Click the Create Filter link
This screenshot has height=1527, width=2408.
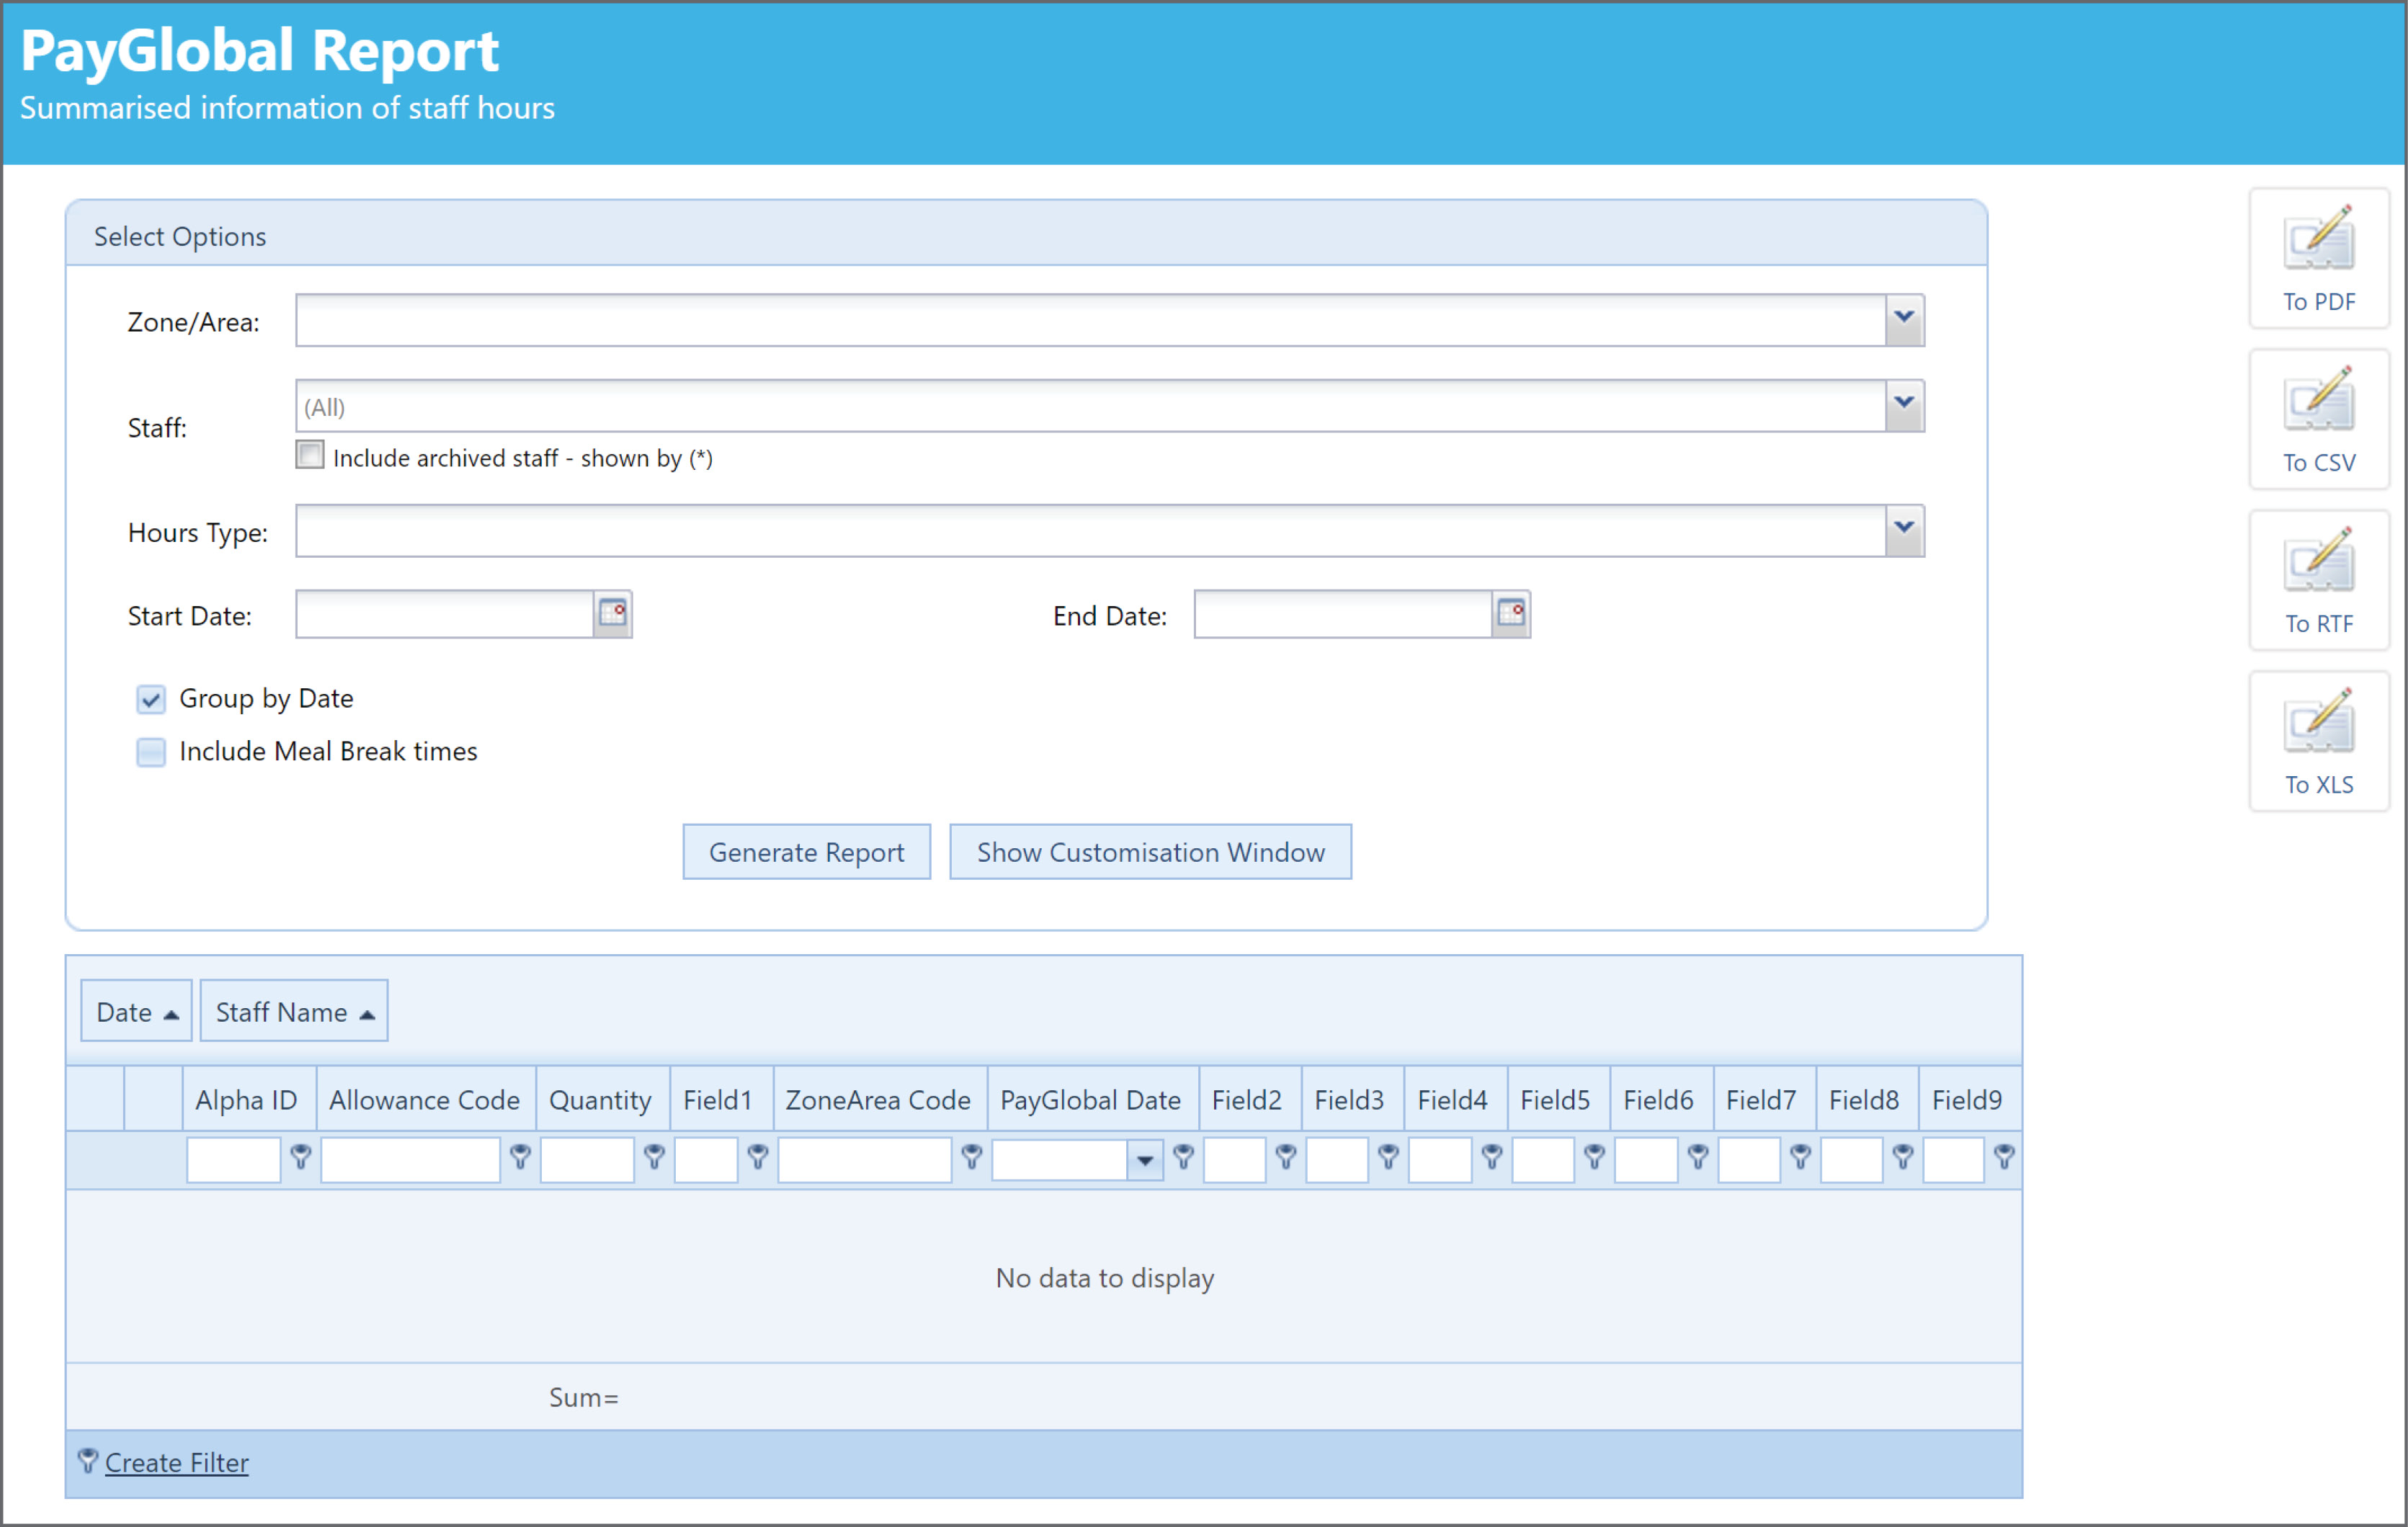point(176,1462)
